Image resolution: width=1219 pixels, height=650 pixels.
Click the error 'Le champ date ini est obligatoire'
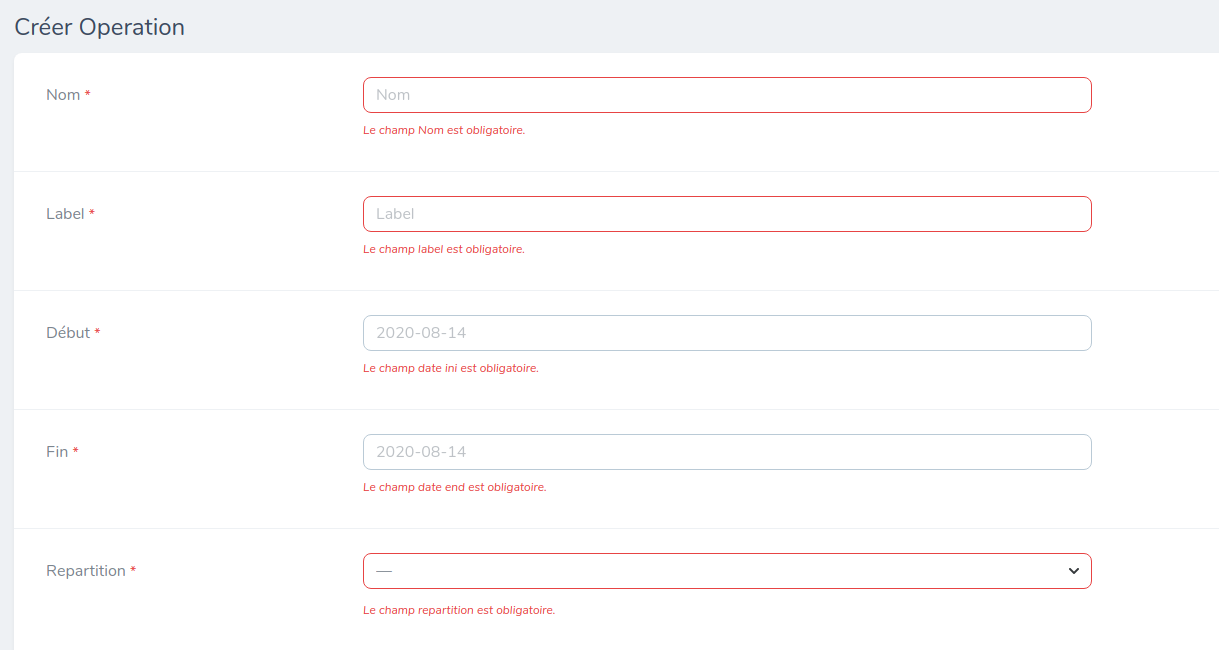click(452, 367)
